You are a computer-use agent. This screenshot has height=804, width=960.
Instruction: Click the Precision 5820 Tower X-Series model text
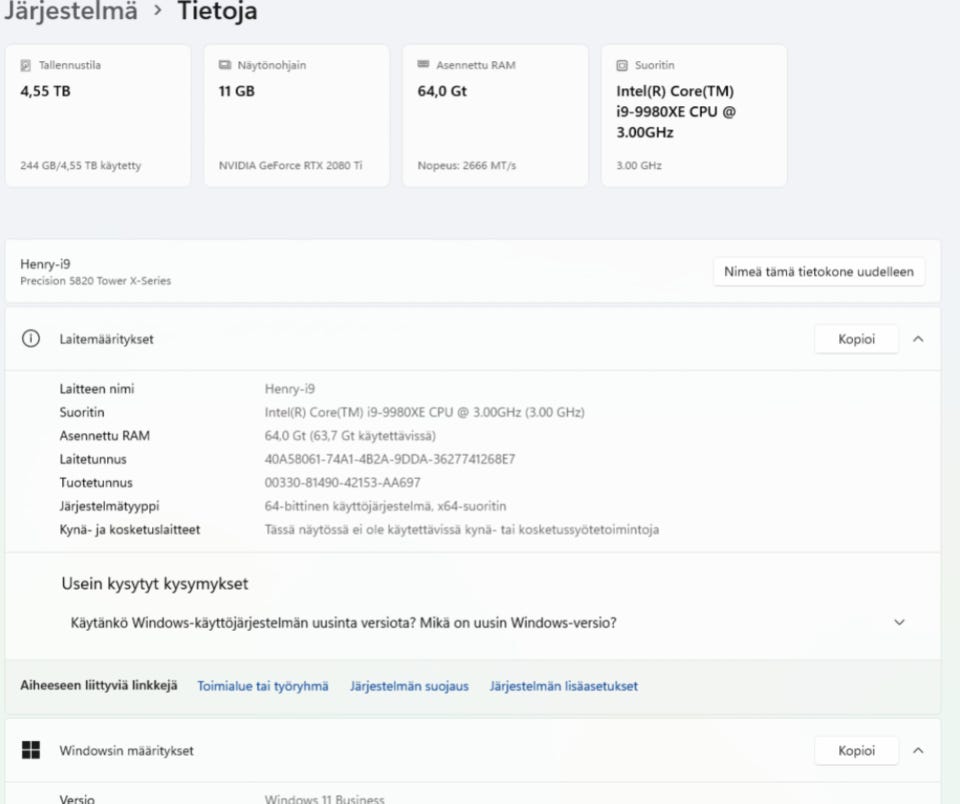pos(96,280)
